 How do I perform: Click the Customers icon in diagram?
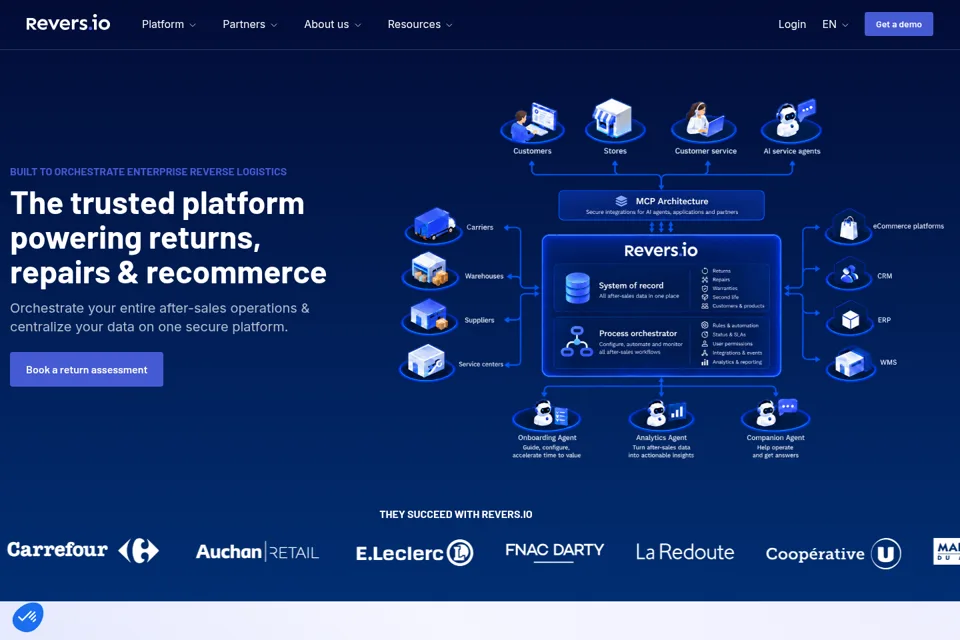tap(532, 122)
